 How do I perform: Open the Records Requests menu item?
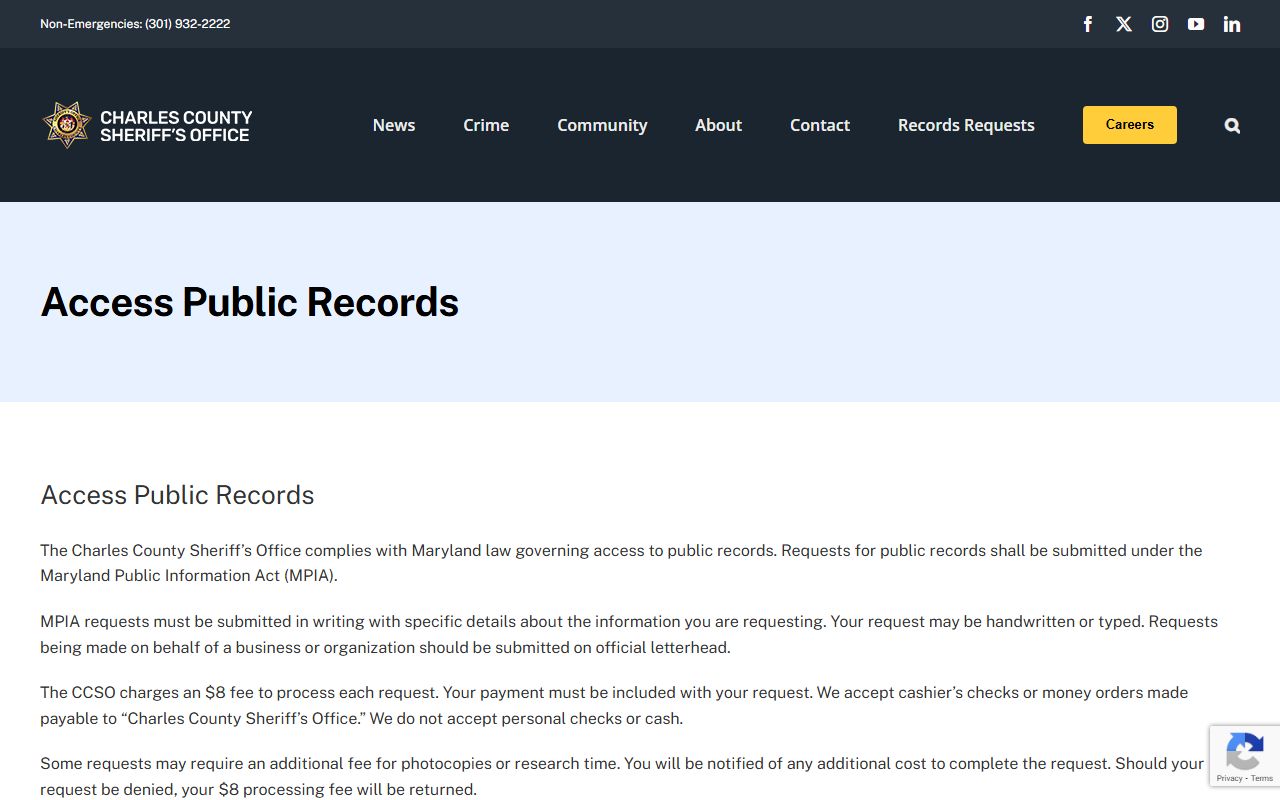pyautogui.click(x=966, y=125)
